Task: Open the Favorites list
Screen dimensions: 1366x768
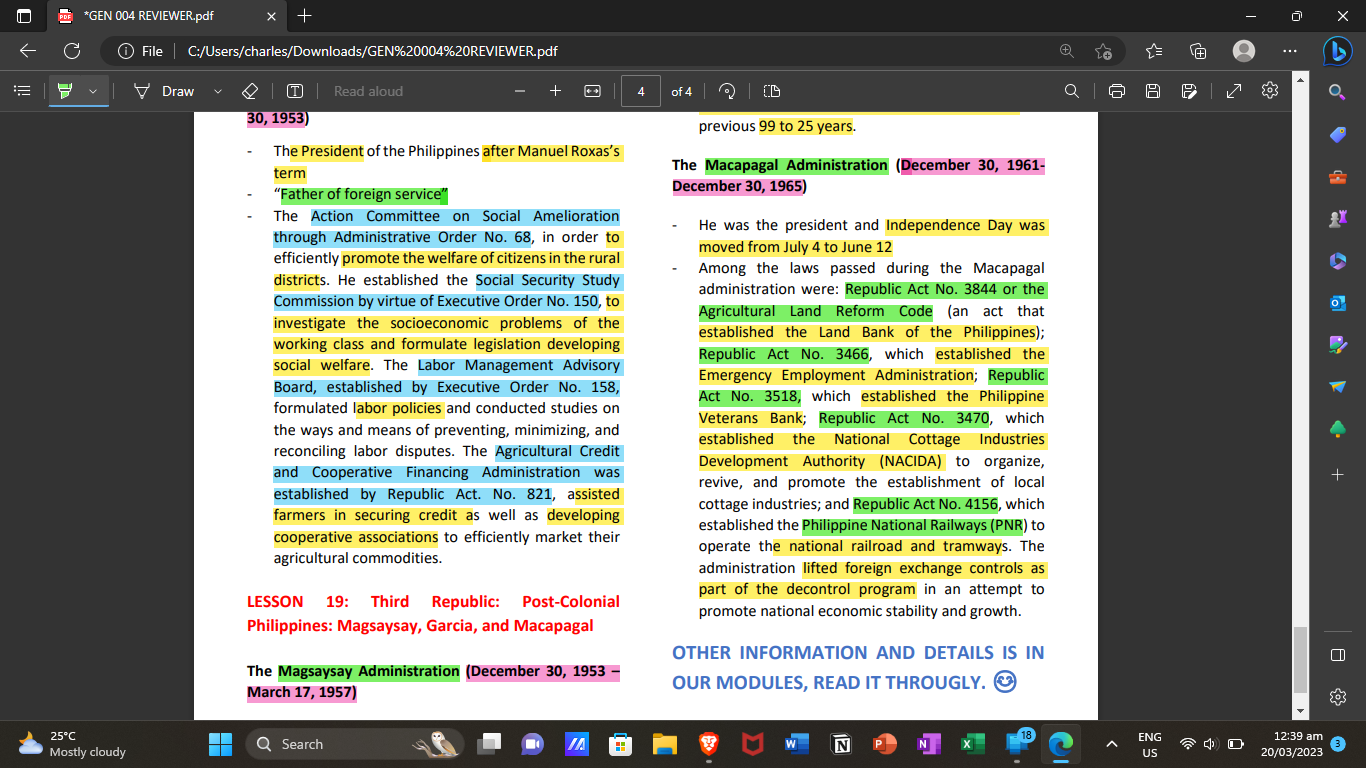Action: pos(1154,51)
